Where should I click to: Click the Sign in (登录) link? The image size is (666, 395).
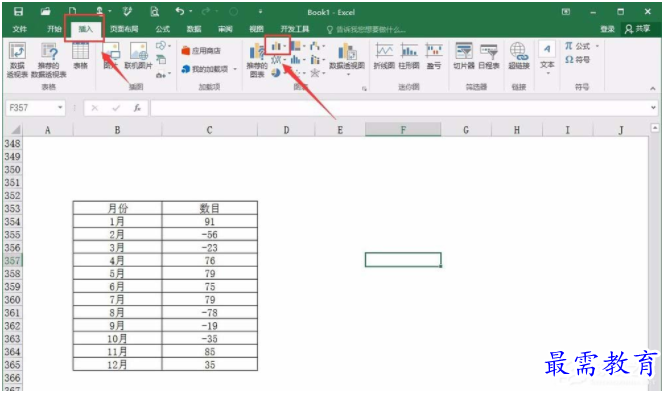point(607,29)
